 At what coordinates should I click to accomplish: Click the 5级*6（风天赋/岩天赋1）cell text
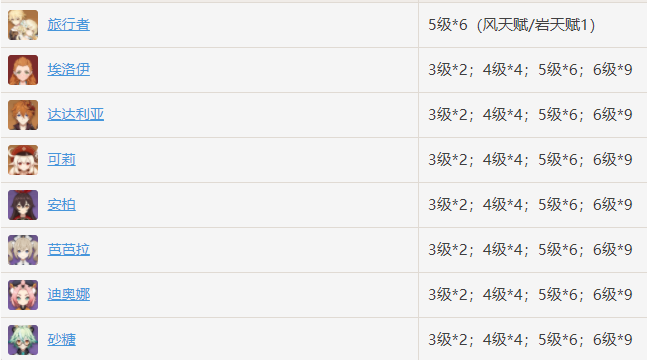click(512, 25)
